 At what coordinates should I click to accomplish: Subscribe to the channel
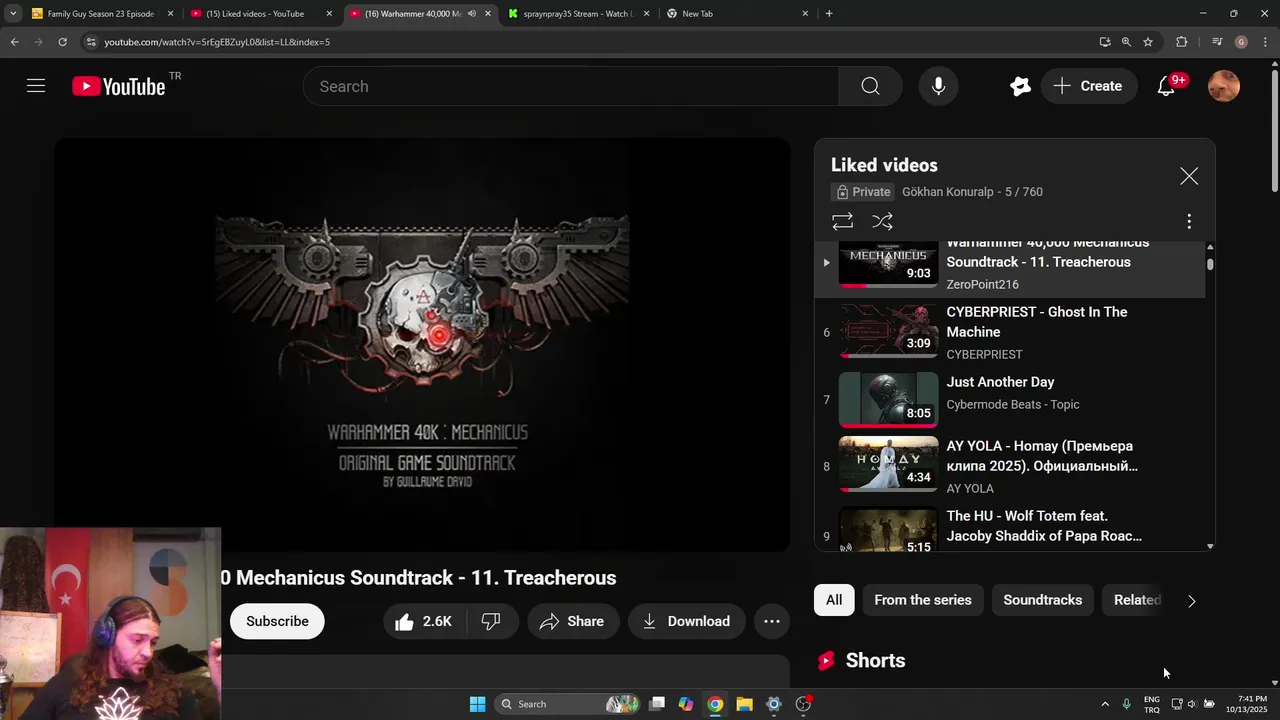point(277,621)
